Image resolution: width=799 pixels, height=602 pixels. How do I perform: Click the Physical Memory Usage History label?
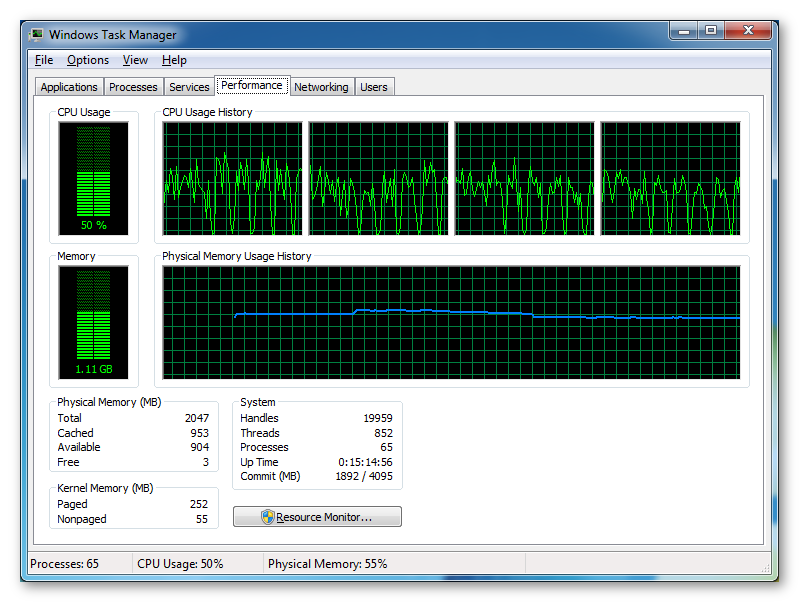tap(236, 256)
